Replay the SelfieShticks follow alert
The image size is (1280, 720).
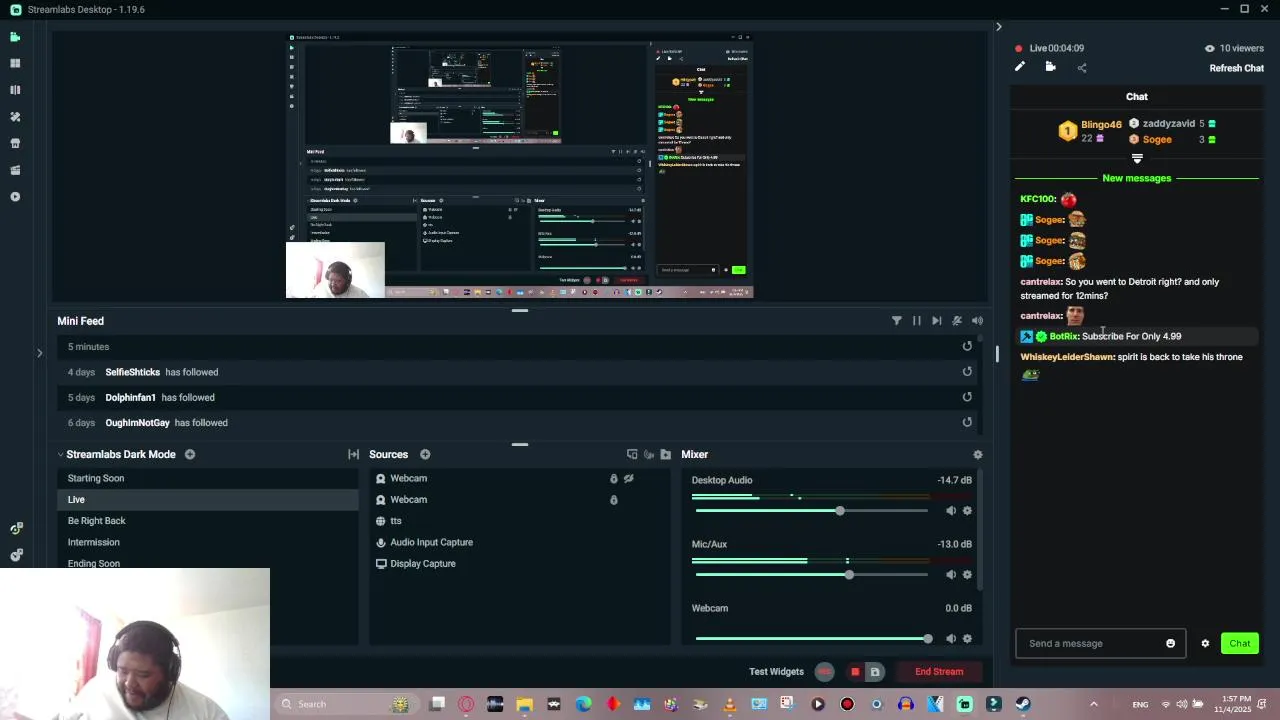pos(967,371)
